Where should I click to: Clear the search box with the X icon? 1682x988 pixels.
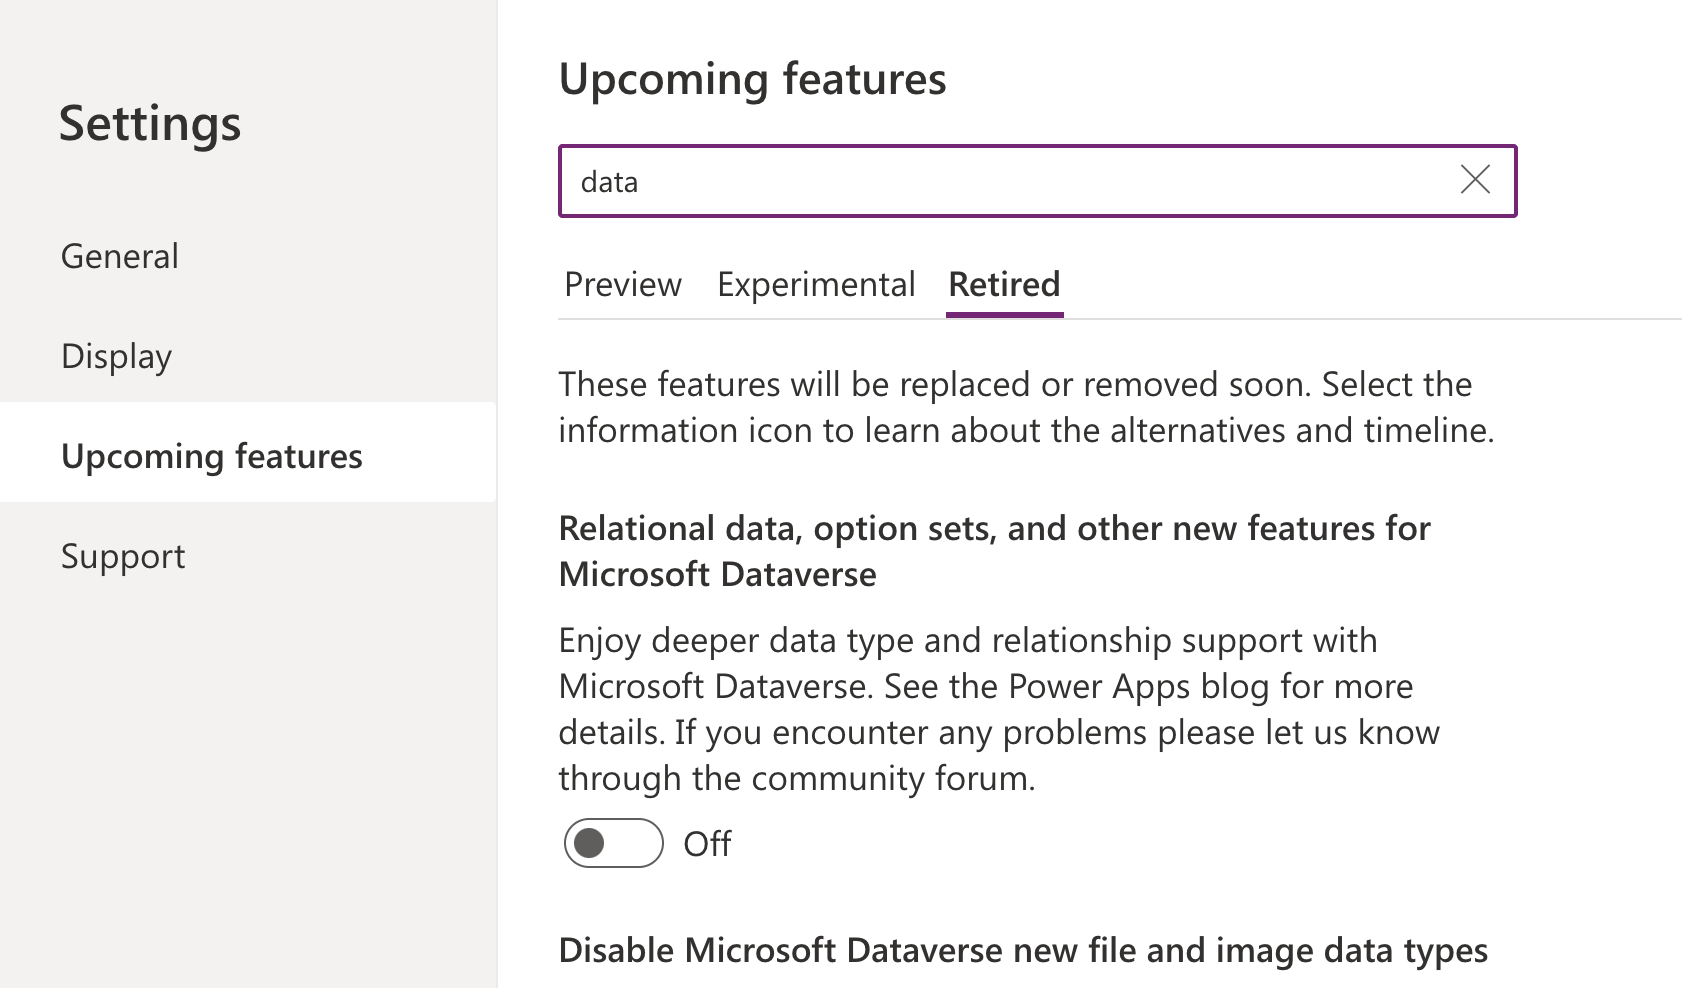[x=1475, y=180]
